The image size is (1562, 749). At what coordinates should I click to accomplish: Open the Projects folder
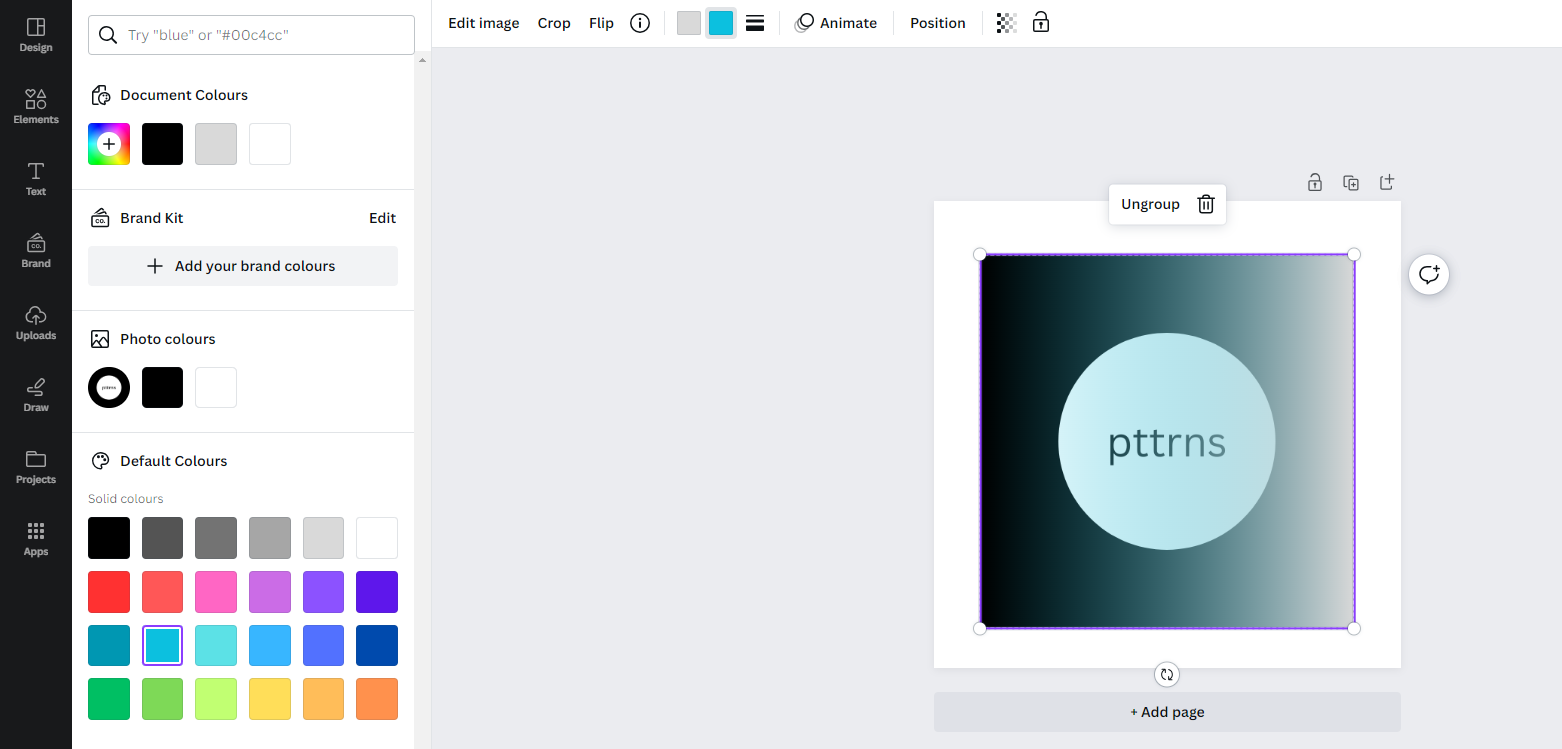[x=36, y=466]
